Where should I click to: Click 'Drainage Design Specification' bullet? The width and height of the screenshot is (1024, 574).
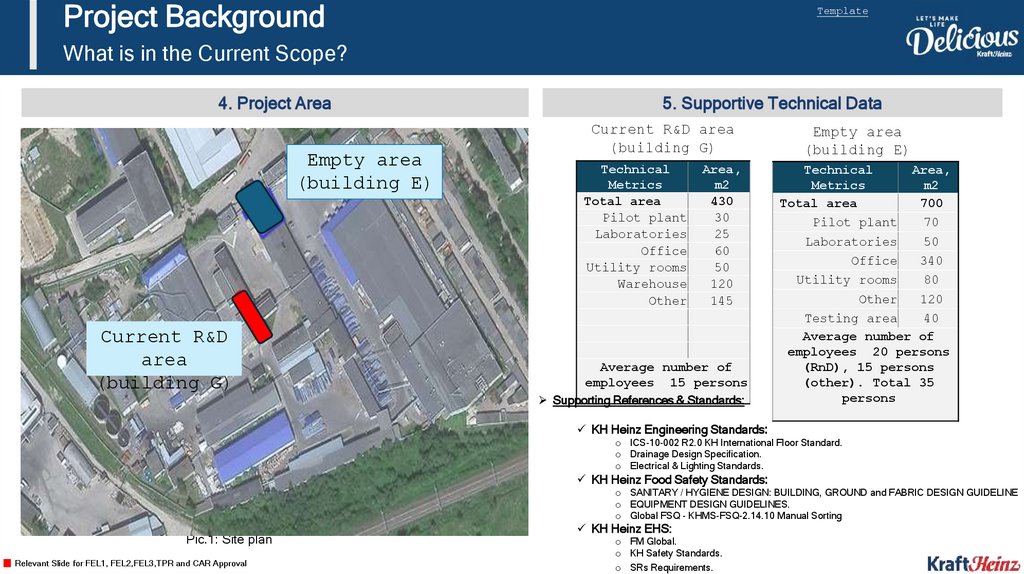pyautogui.click(x=696, y=454)
